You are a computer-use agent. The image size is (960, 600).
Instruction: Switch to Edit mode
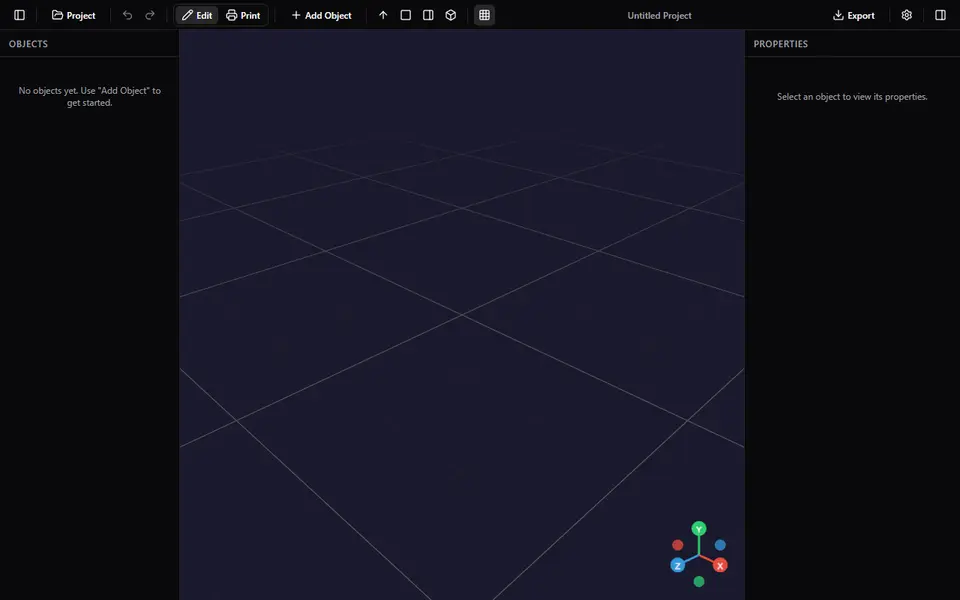(x=197, y=15)
